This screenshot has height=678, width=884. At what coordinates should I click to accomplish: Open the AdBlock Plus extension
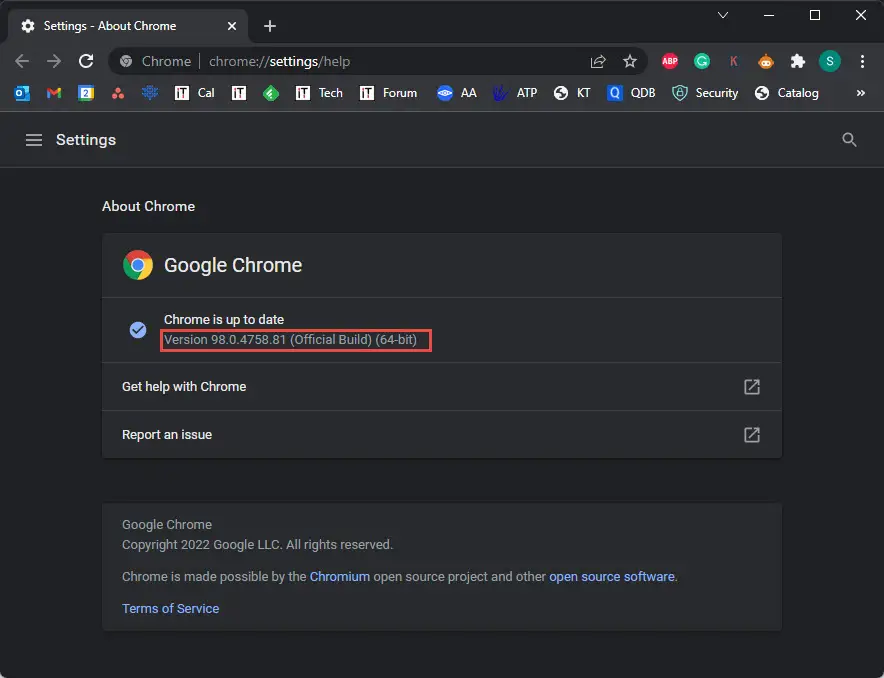pyautogui.click(x=670, y=61)
